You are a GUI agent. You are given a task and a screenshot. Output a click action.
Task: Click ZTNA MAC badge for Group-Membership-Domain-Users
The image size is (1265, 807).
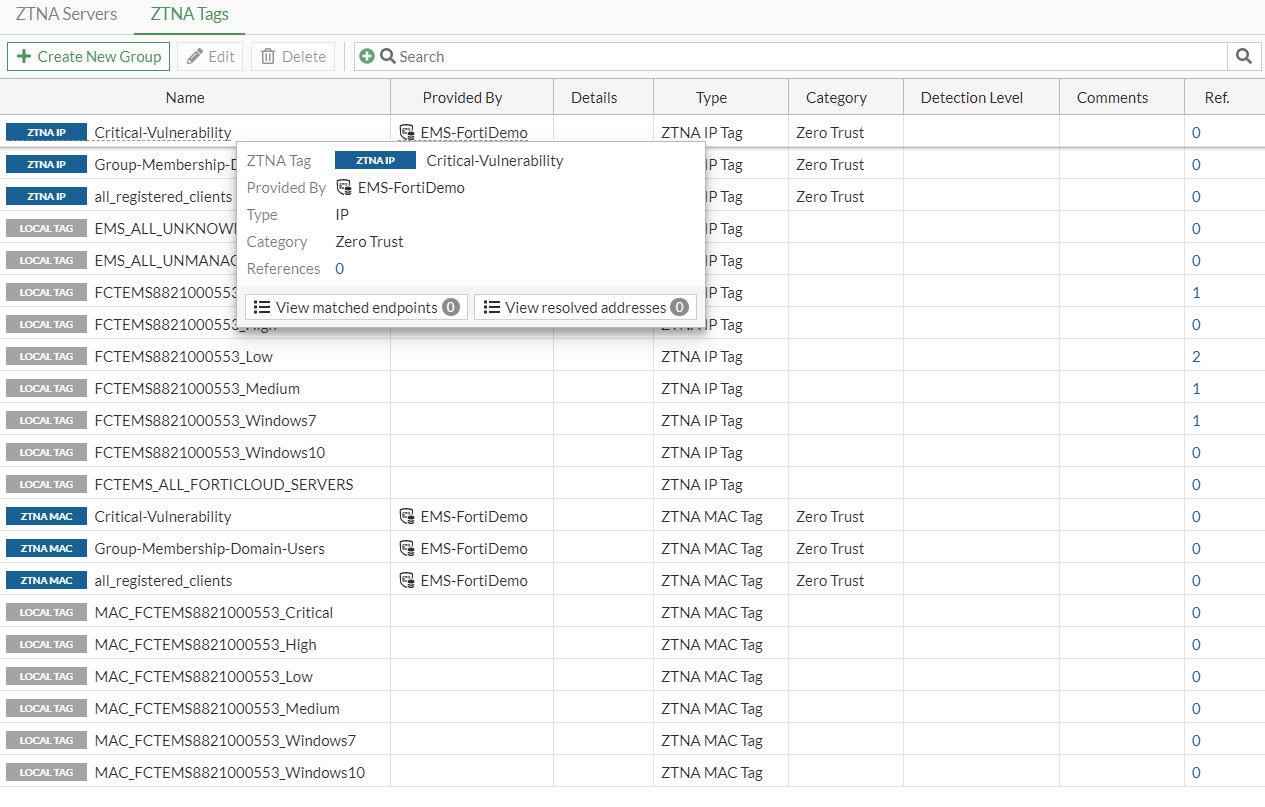[x=46, y=549]
